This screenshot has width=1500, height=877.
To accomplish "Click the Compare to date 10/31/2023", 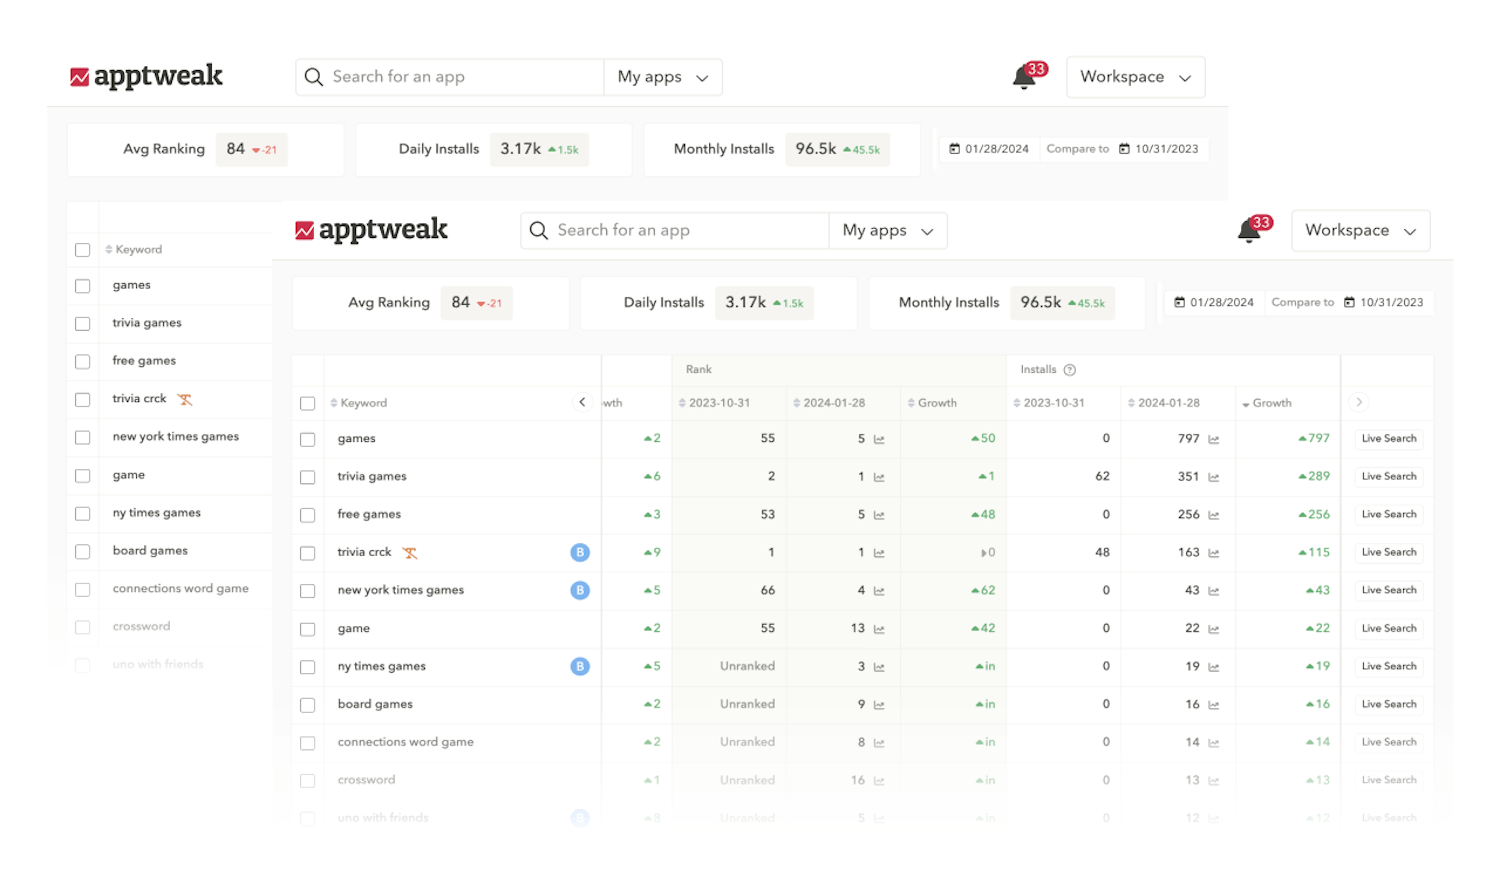I will (x=1395, y=302).
